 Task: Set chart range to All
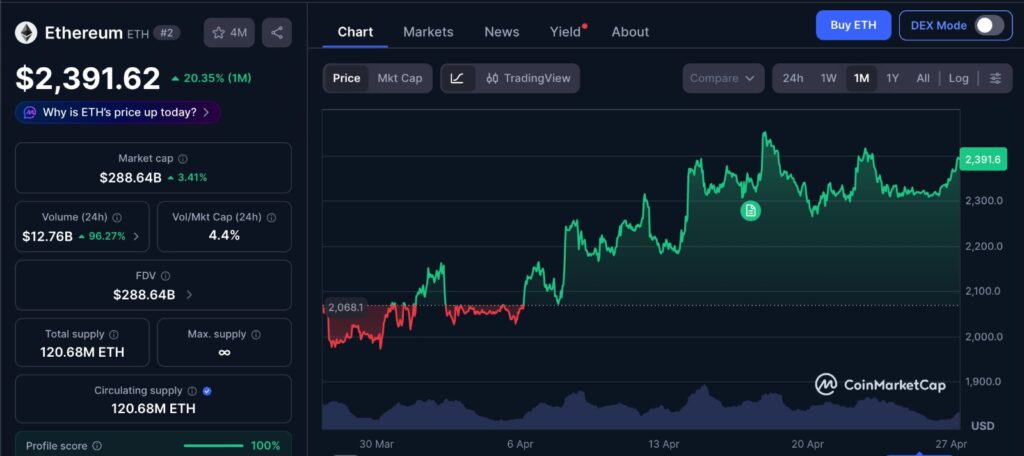(x=923, y=78)
